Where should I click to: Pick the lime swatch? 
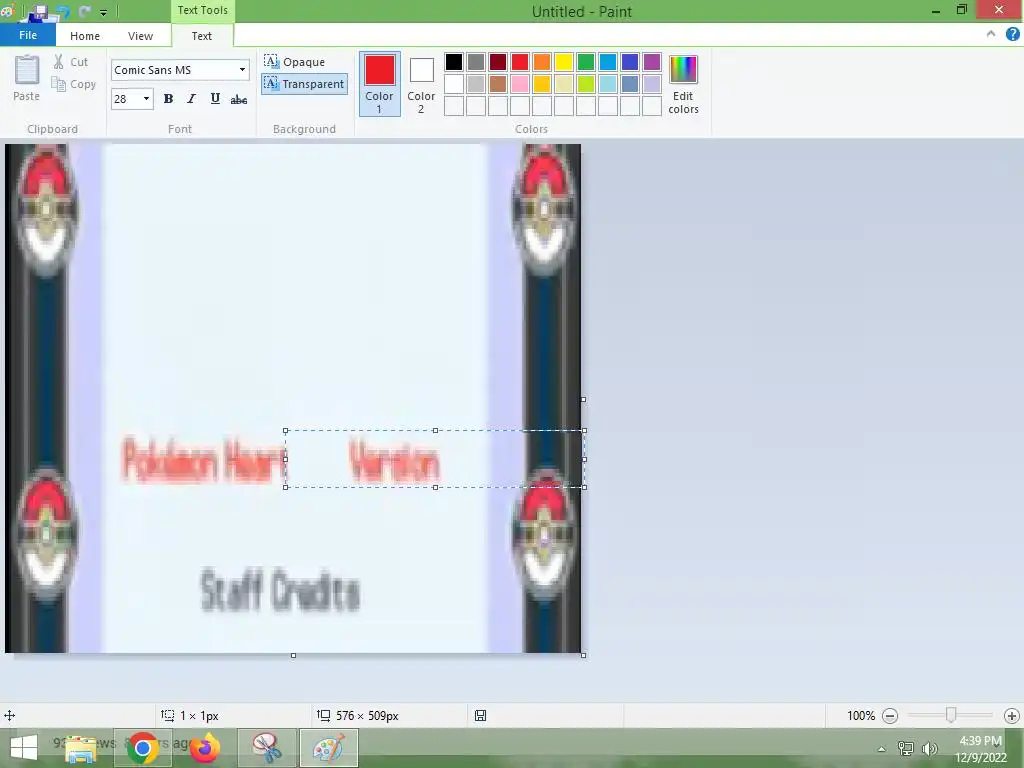[586, 84]
